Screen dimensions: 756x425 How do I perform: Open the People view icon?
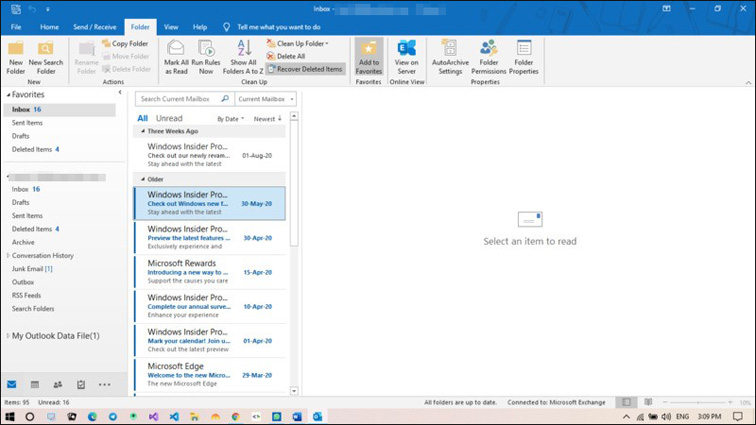(x=58, y=384)
